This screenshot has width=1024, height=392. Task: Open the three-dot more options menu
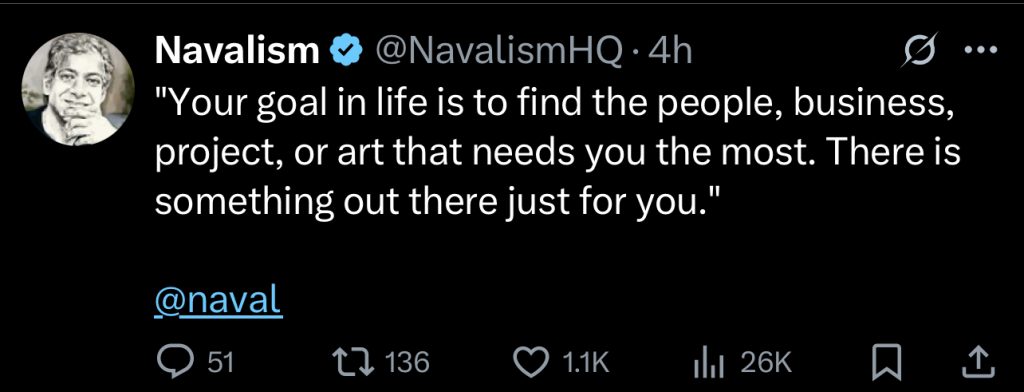[982, 50]
